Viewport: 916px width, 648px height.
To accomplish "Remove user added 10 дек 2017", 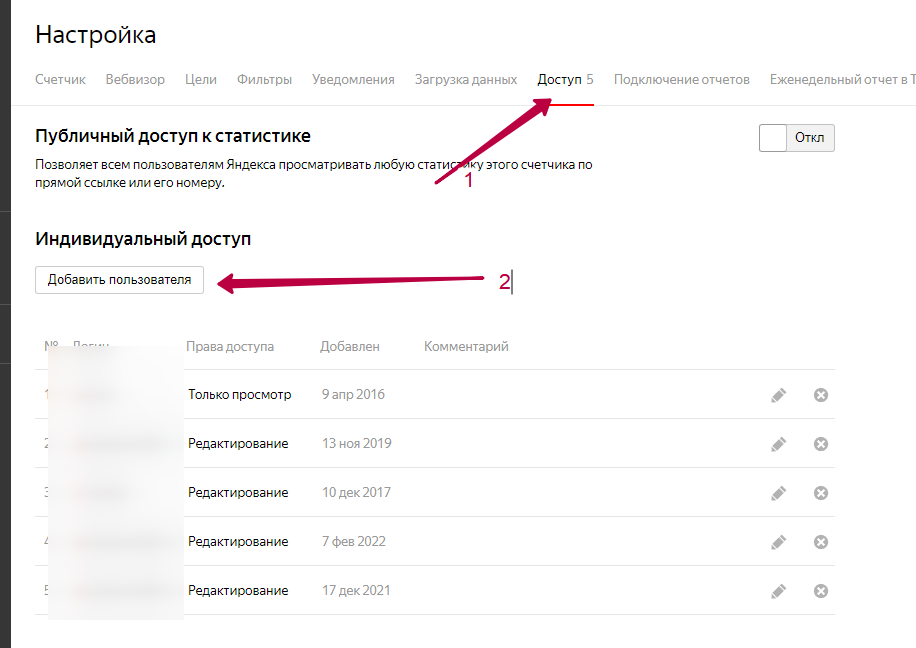I will pos(821,493).
